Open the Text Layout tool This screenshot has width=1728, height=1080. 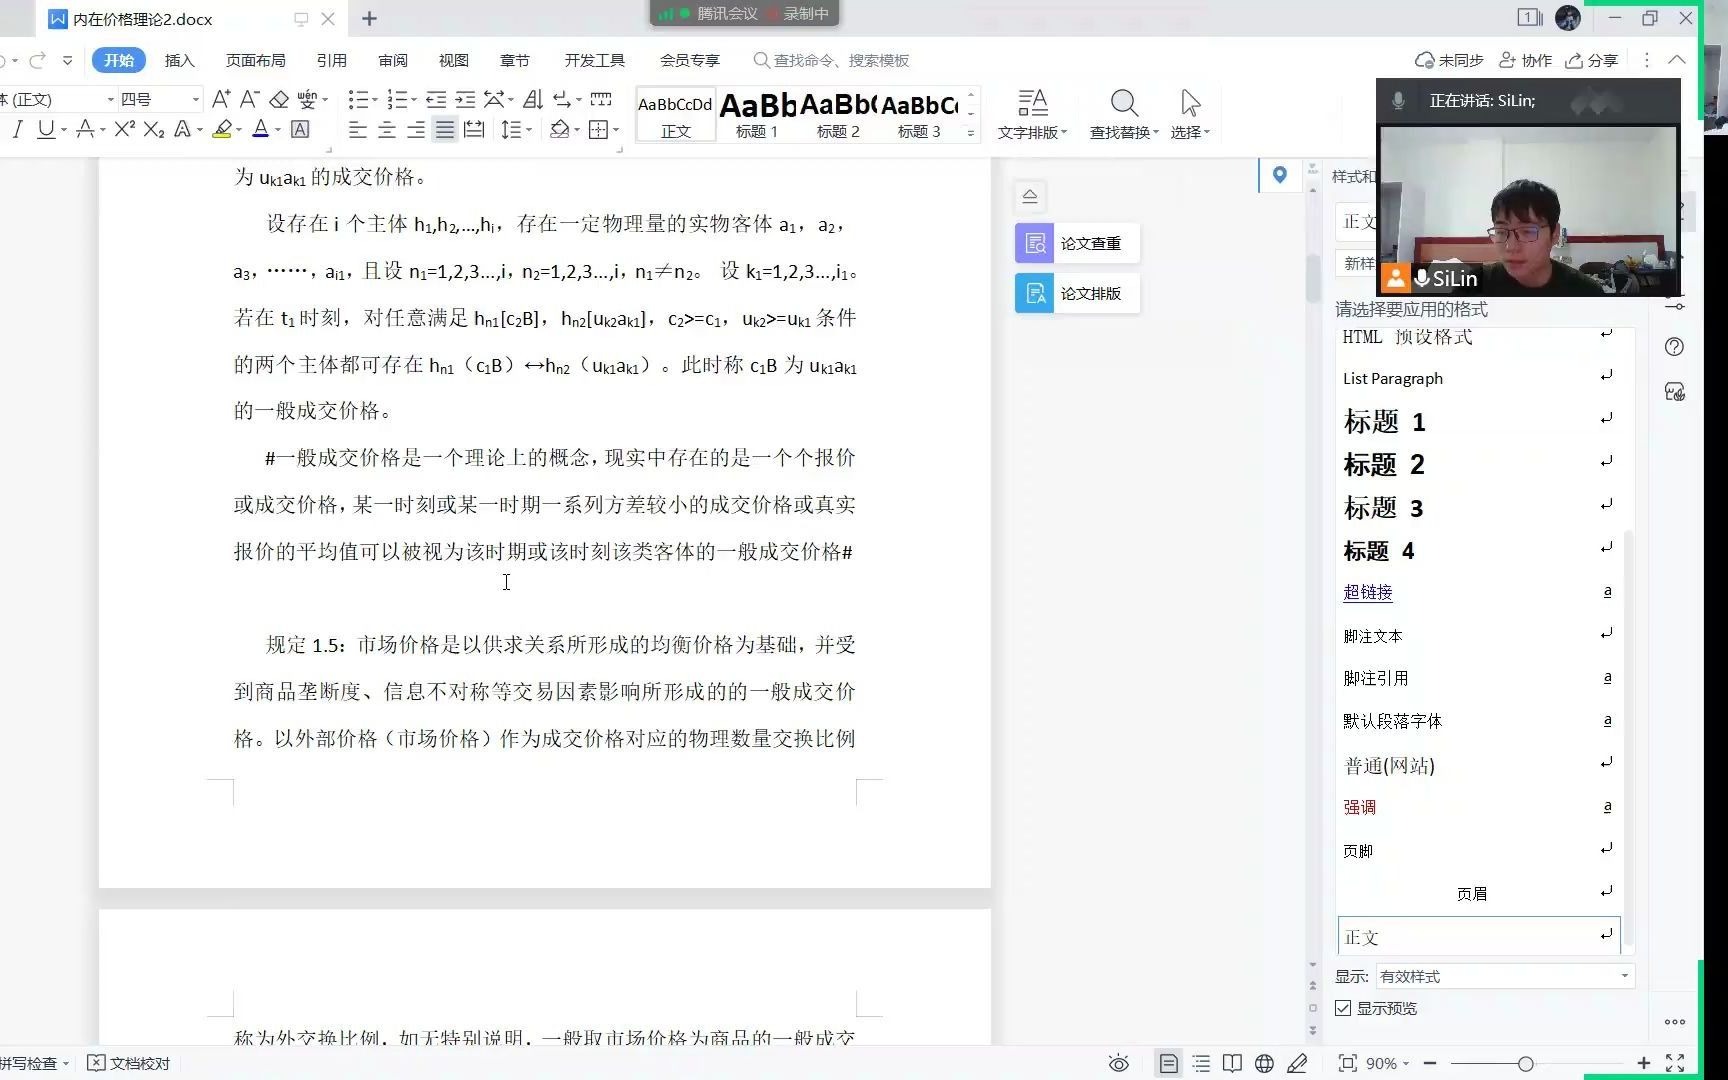pos(1032,114)
